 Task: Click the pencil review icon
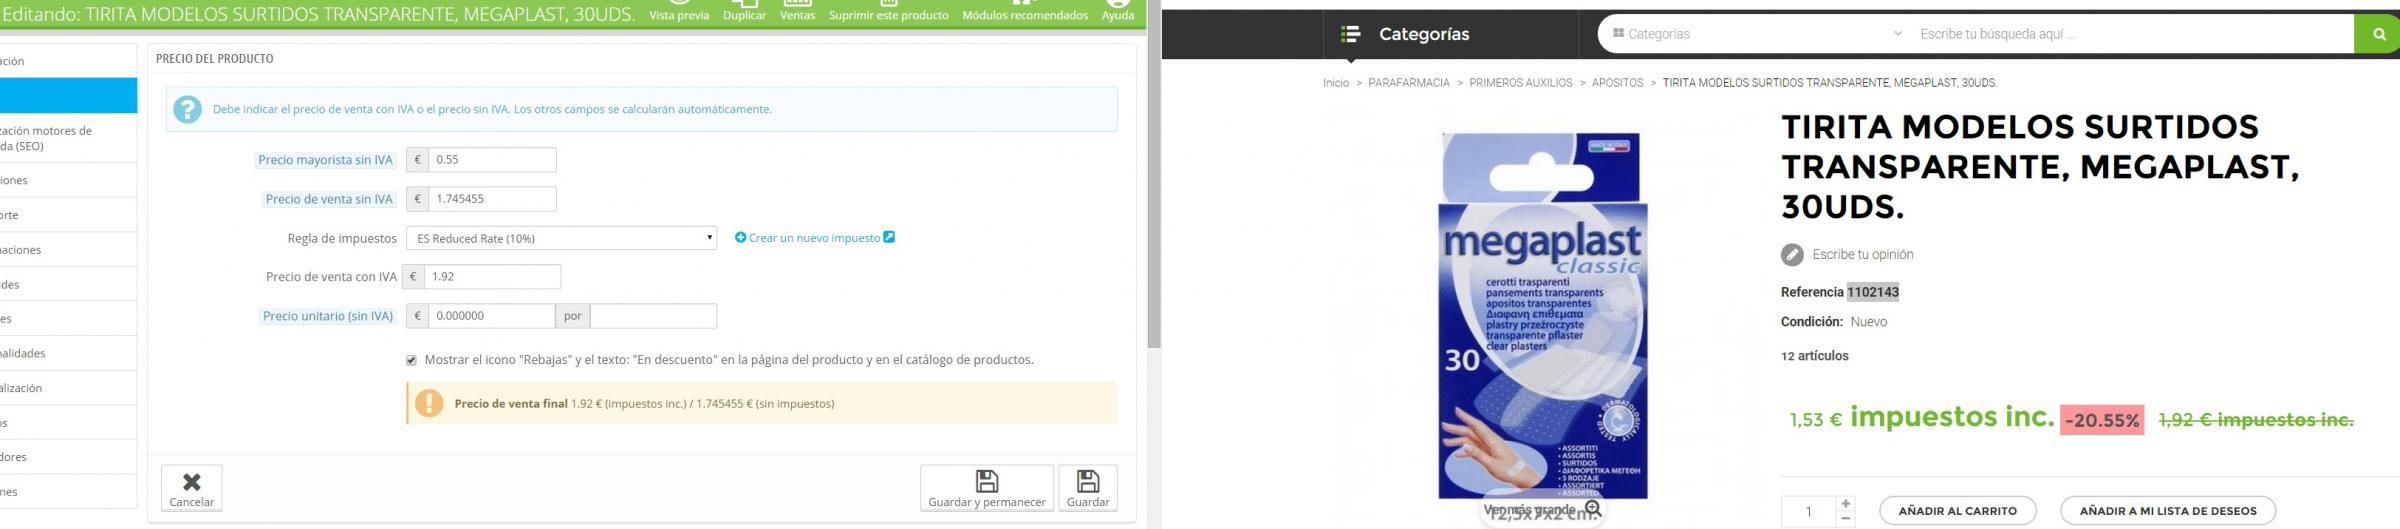1792,255
